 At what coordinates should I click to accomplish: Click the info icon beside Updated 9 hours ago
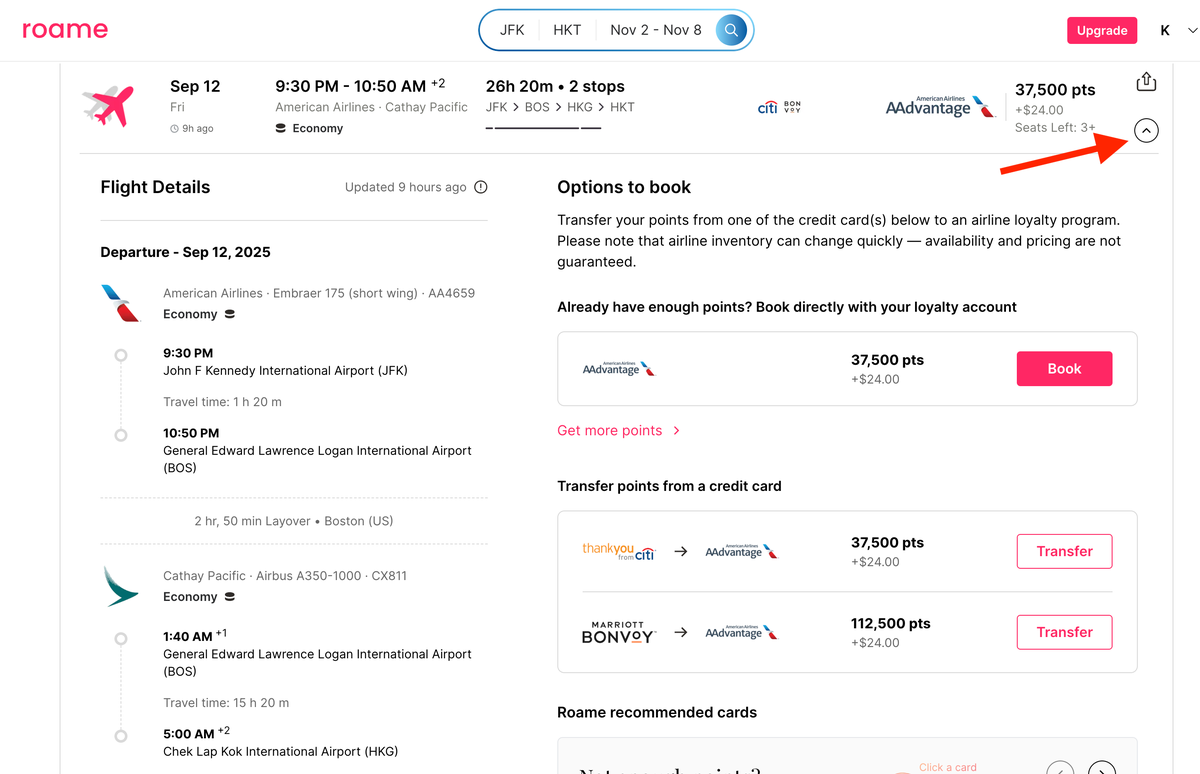pyautogui.click(x=481, y=187)
